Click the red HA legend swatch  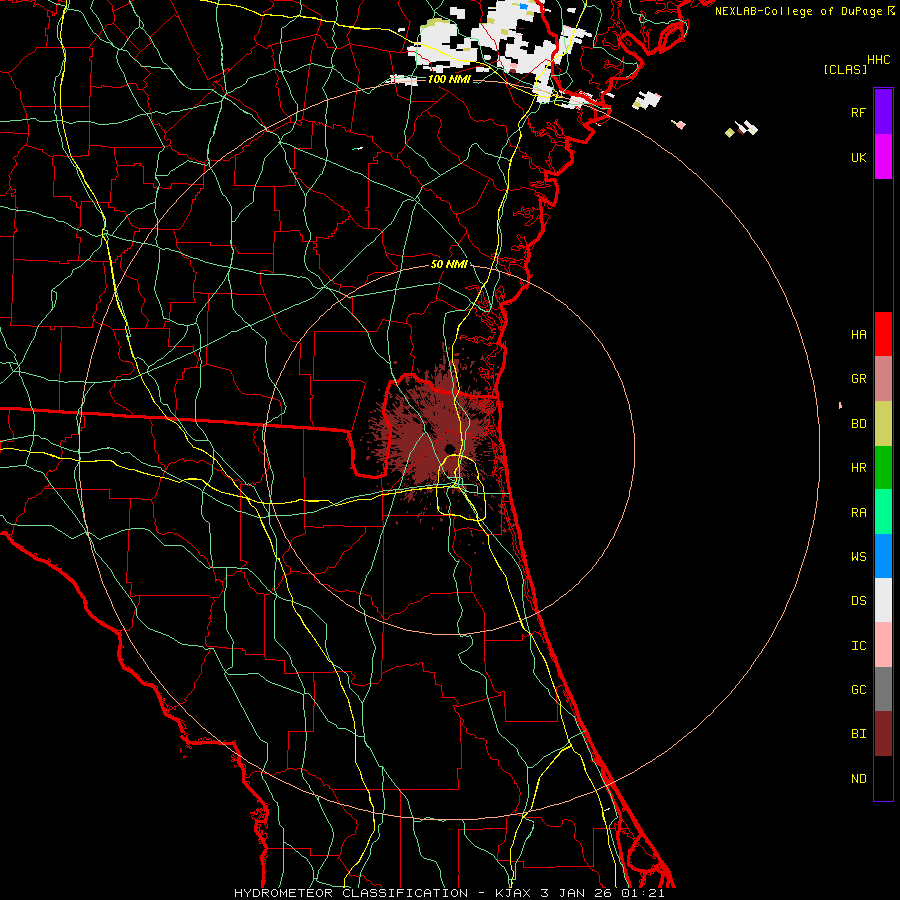(883, 334)
